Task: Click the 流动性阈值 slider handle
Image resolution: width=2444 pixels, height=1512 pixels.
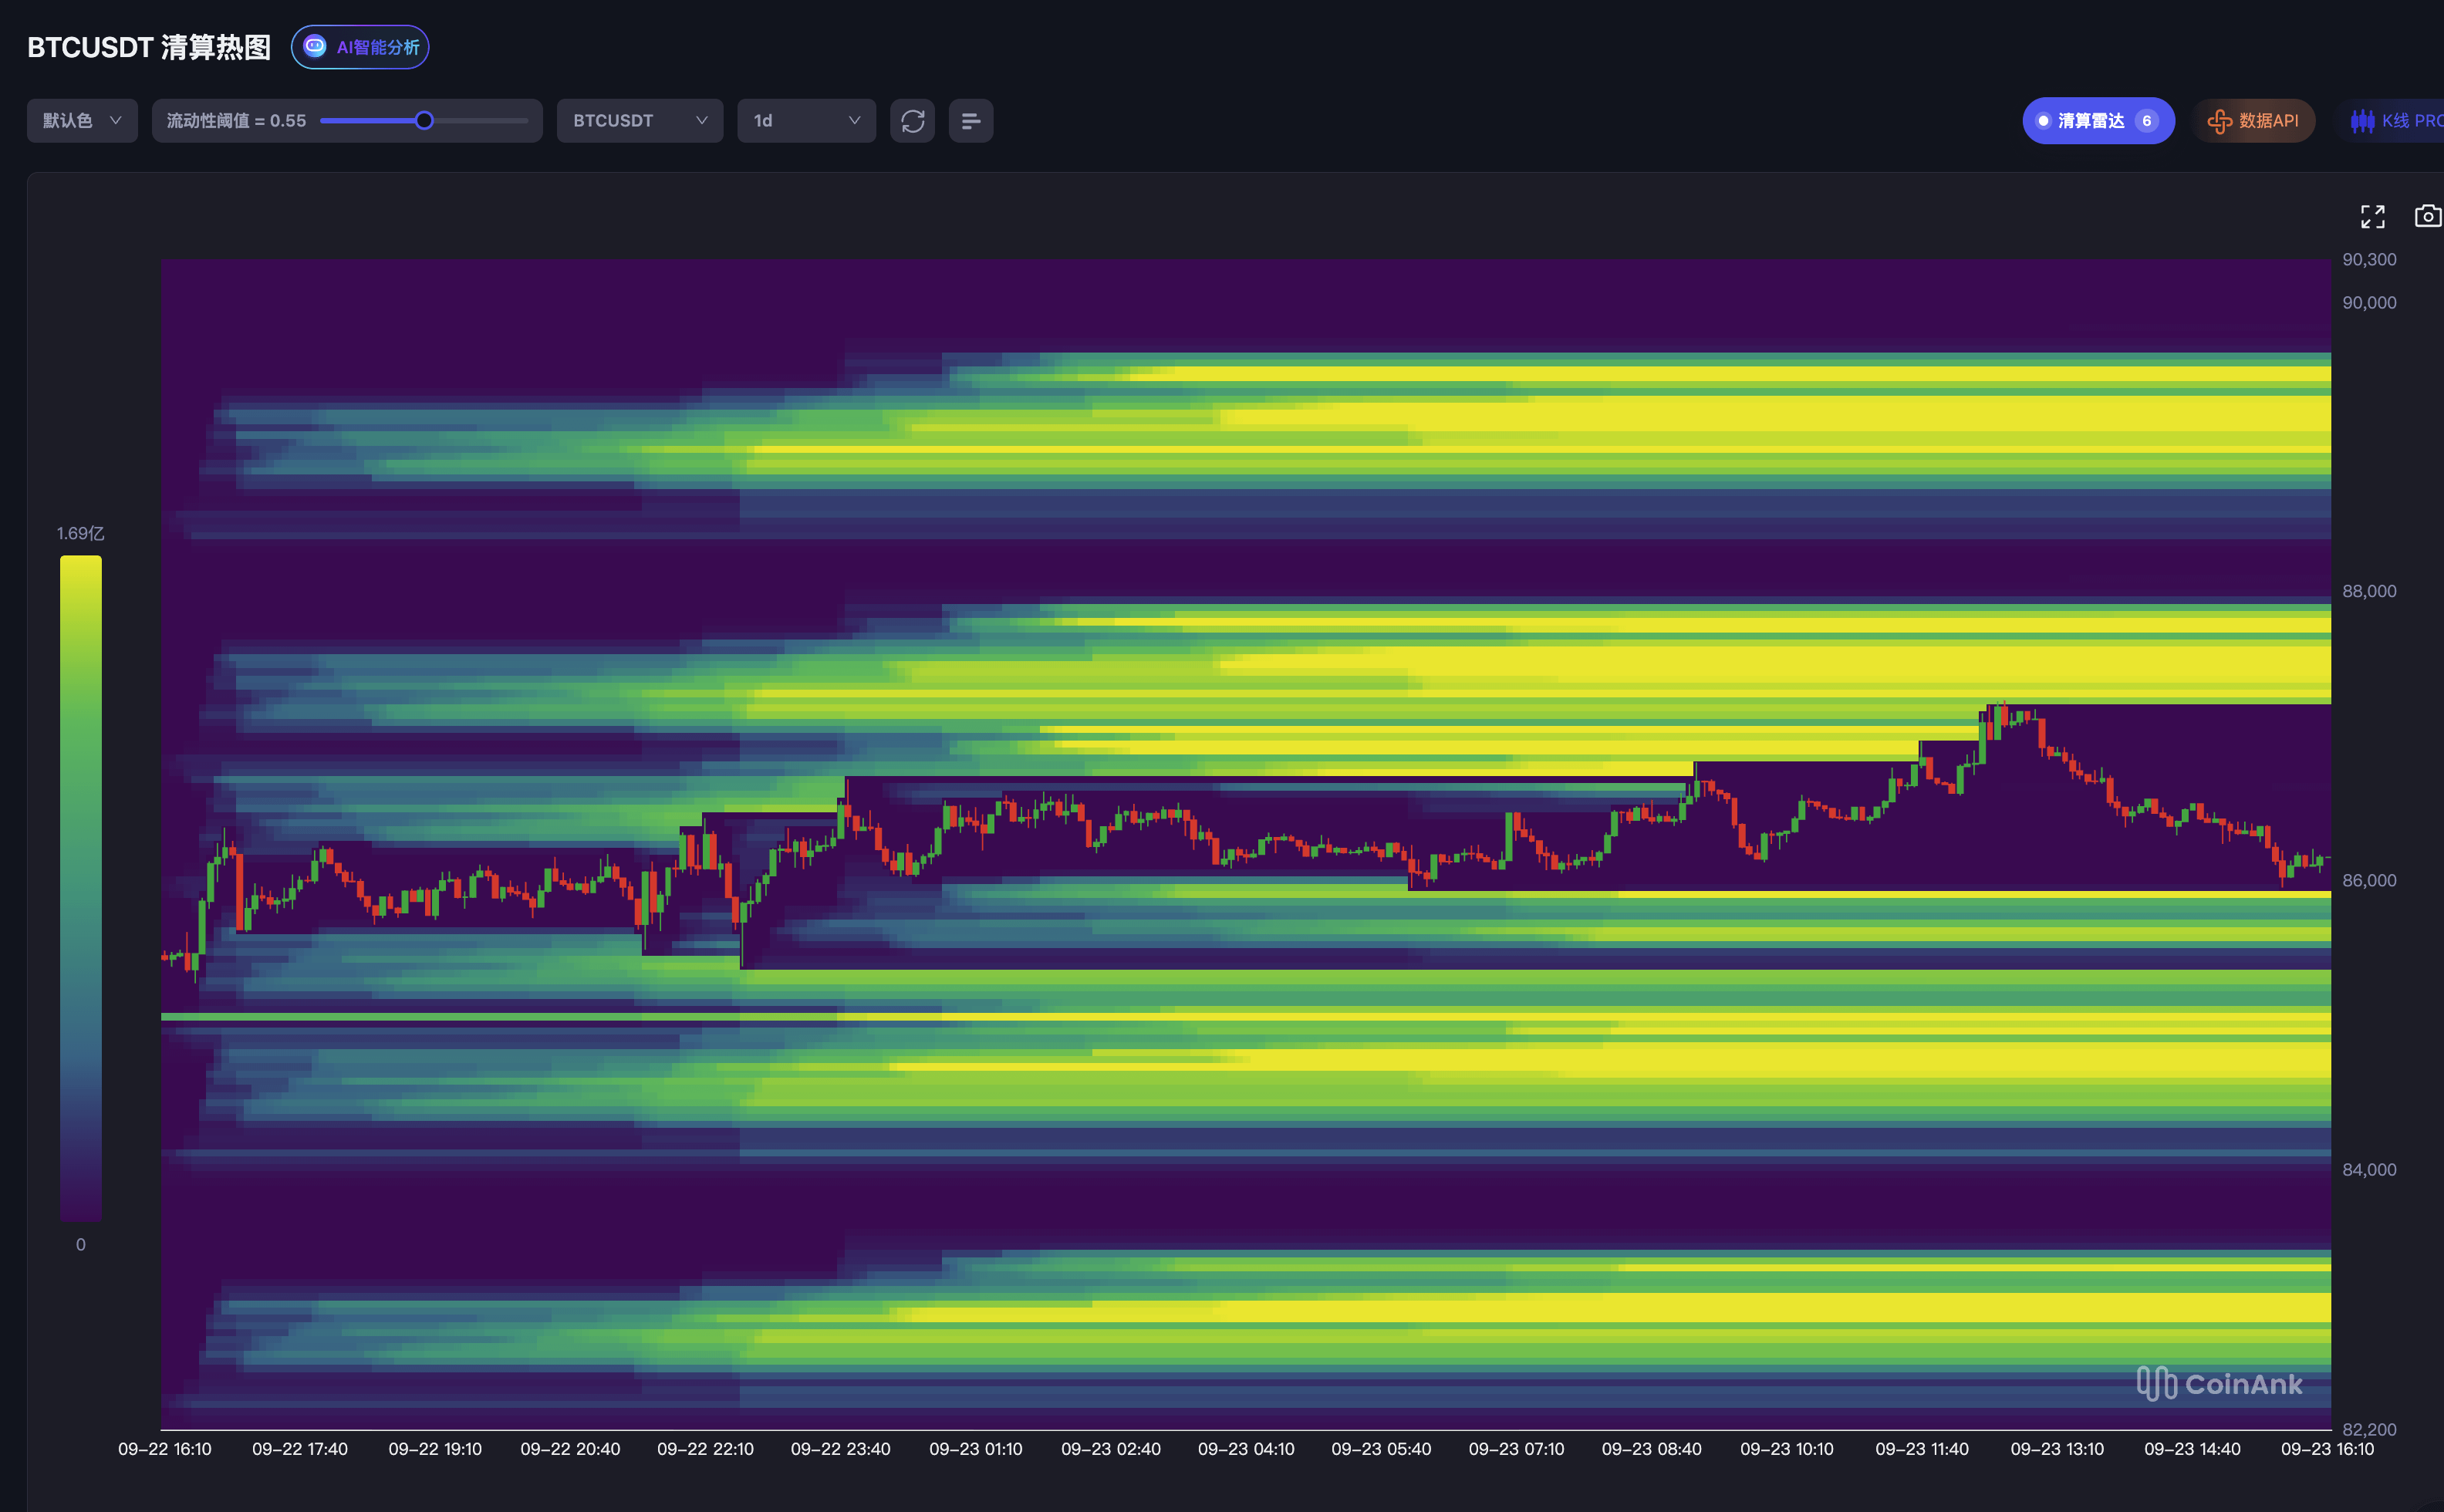Action: tap(424, 121)
